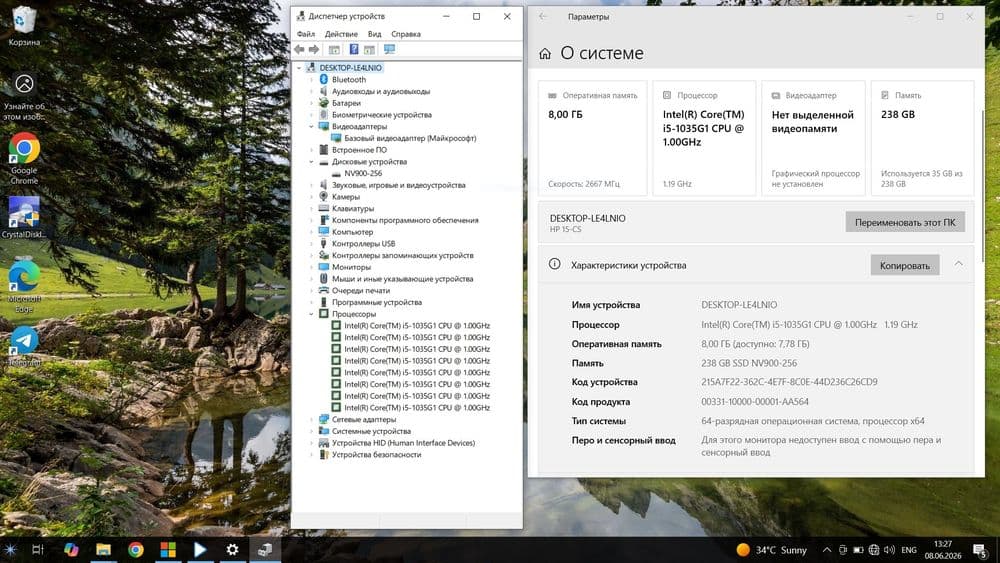
Task: Open Telegram desktop shortcut
Action: [x=24, y=346]
